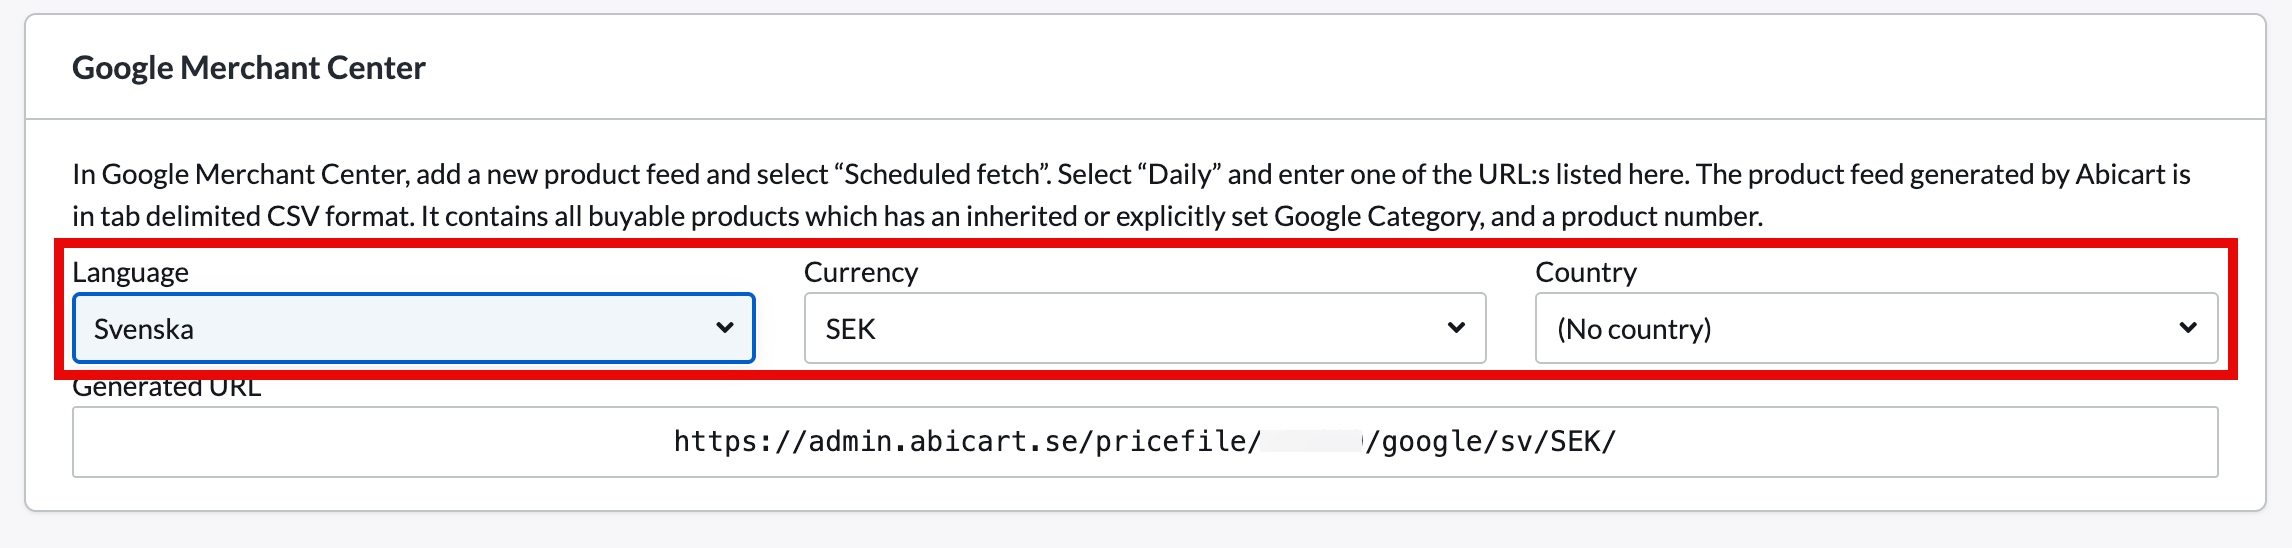Click the "Svenska" selected value text
Screen dimensions: 2292x548
pos(143,329)
